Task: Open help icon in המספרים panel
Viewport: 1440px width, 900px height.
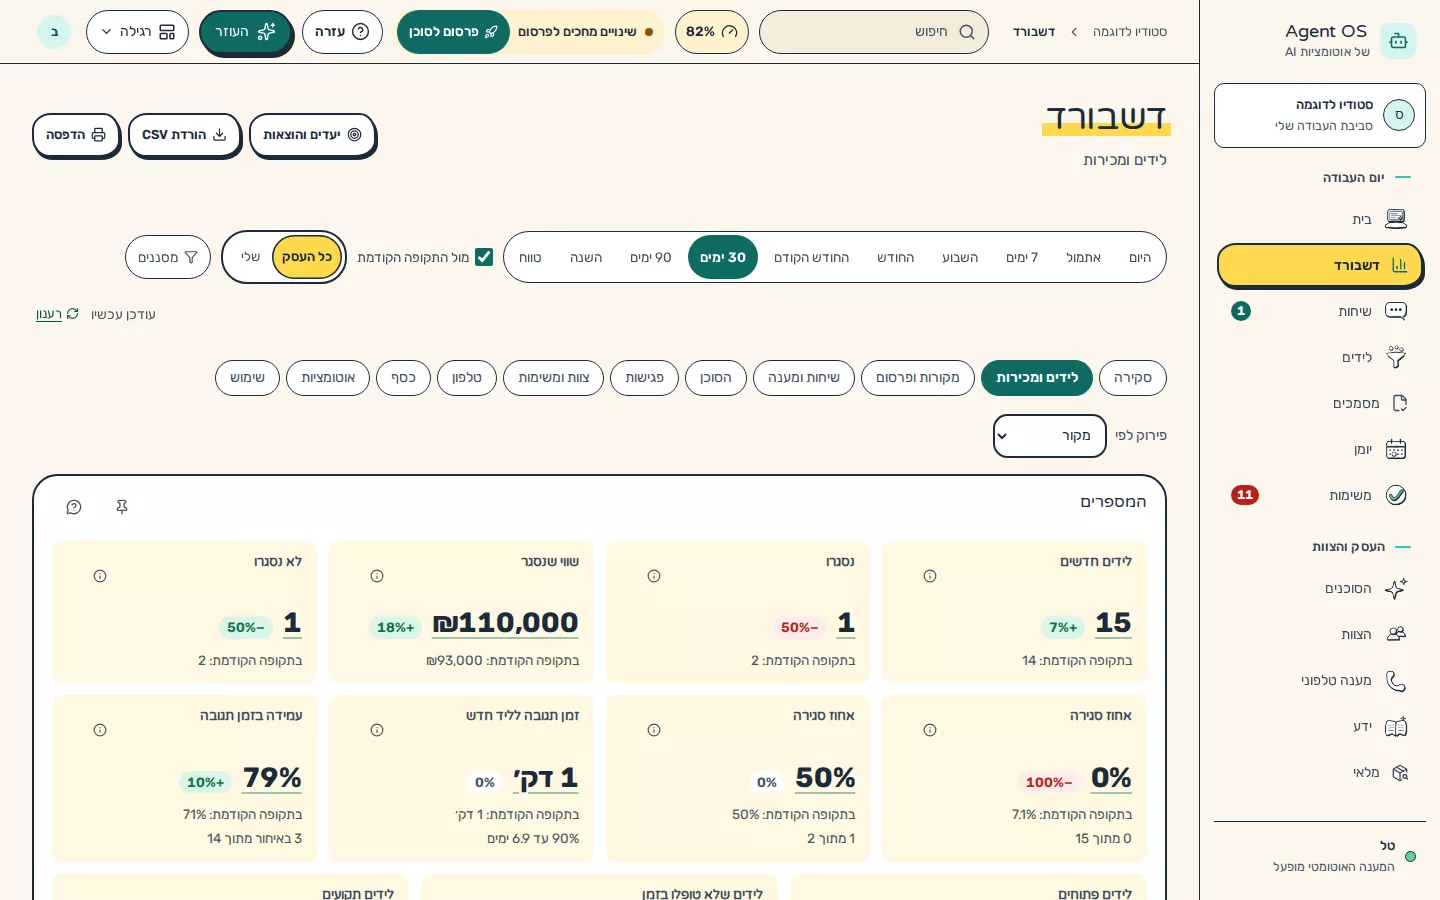Action: coord(74,507)
